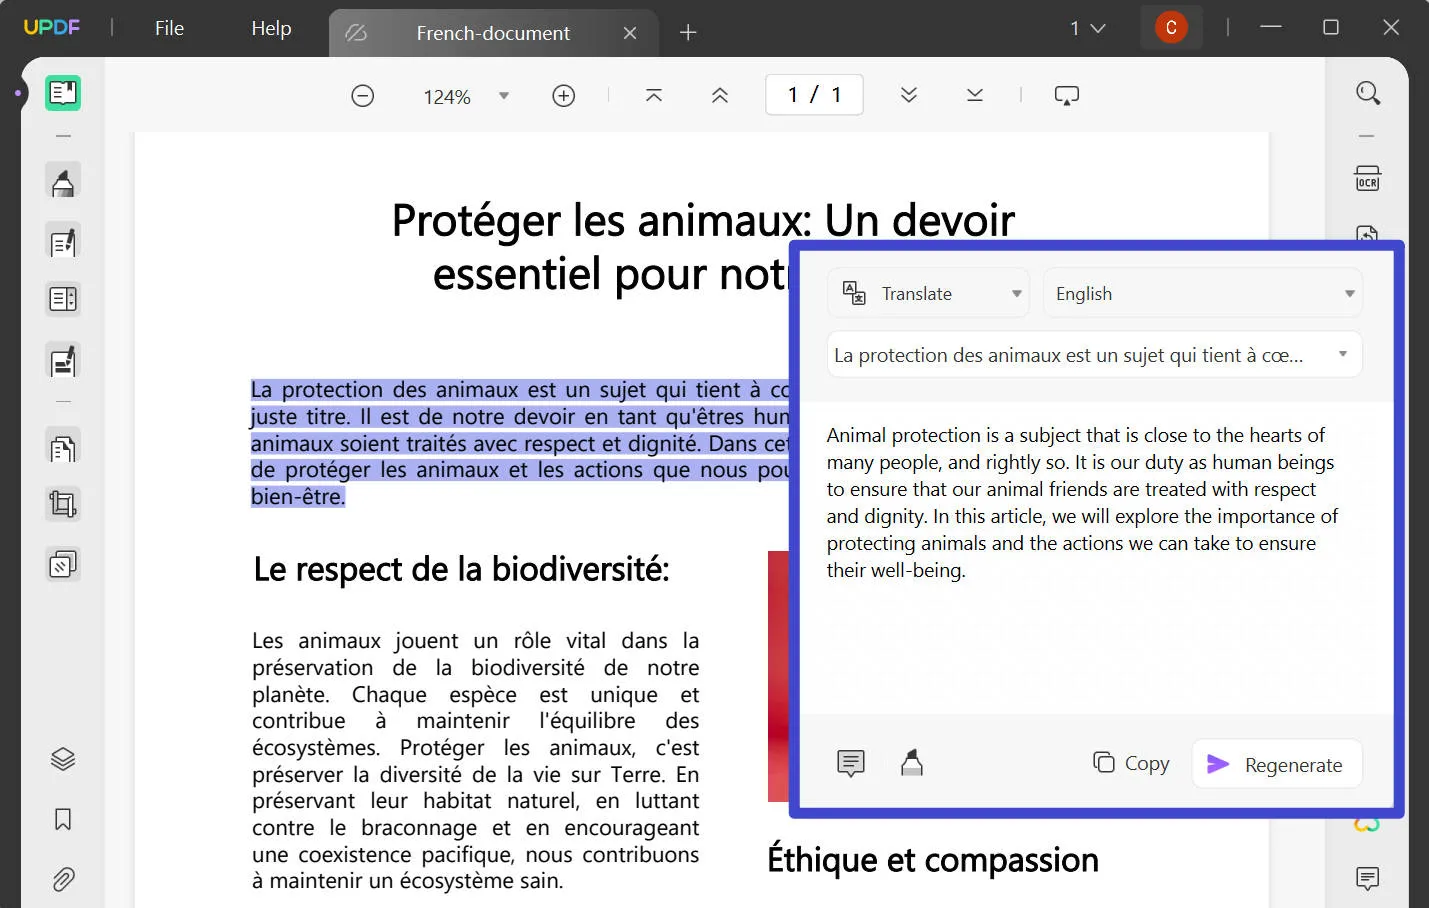Open the UPDF AI assistant
The height and width of the screenshot is (908, 1429).
[x=1367, y=823]
